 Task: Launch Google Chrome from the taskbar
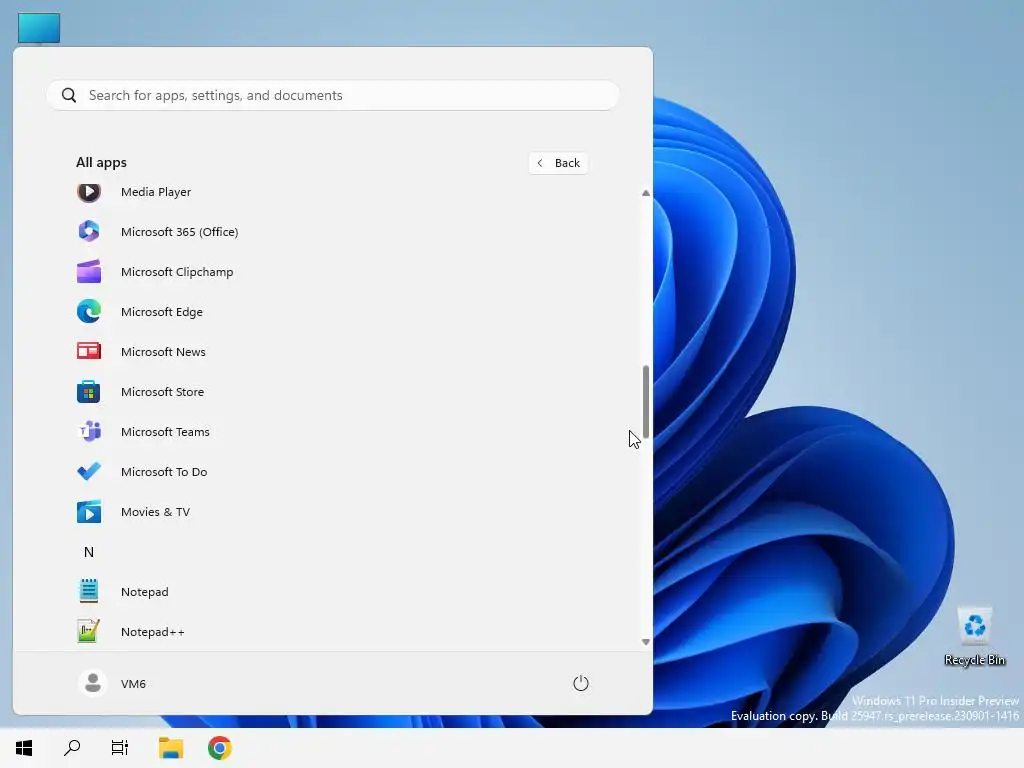219,748
